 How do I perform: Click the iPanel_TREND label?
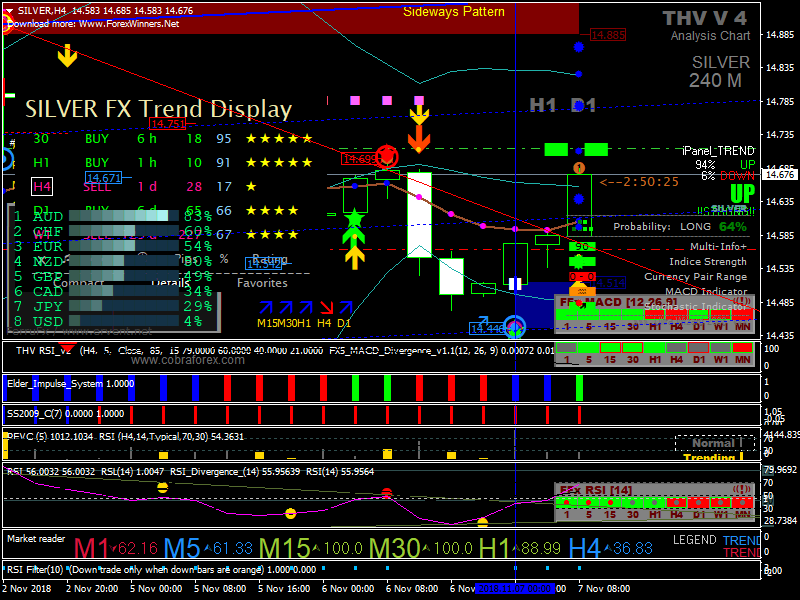pos(718,151)
